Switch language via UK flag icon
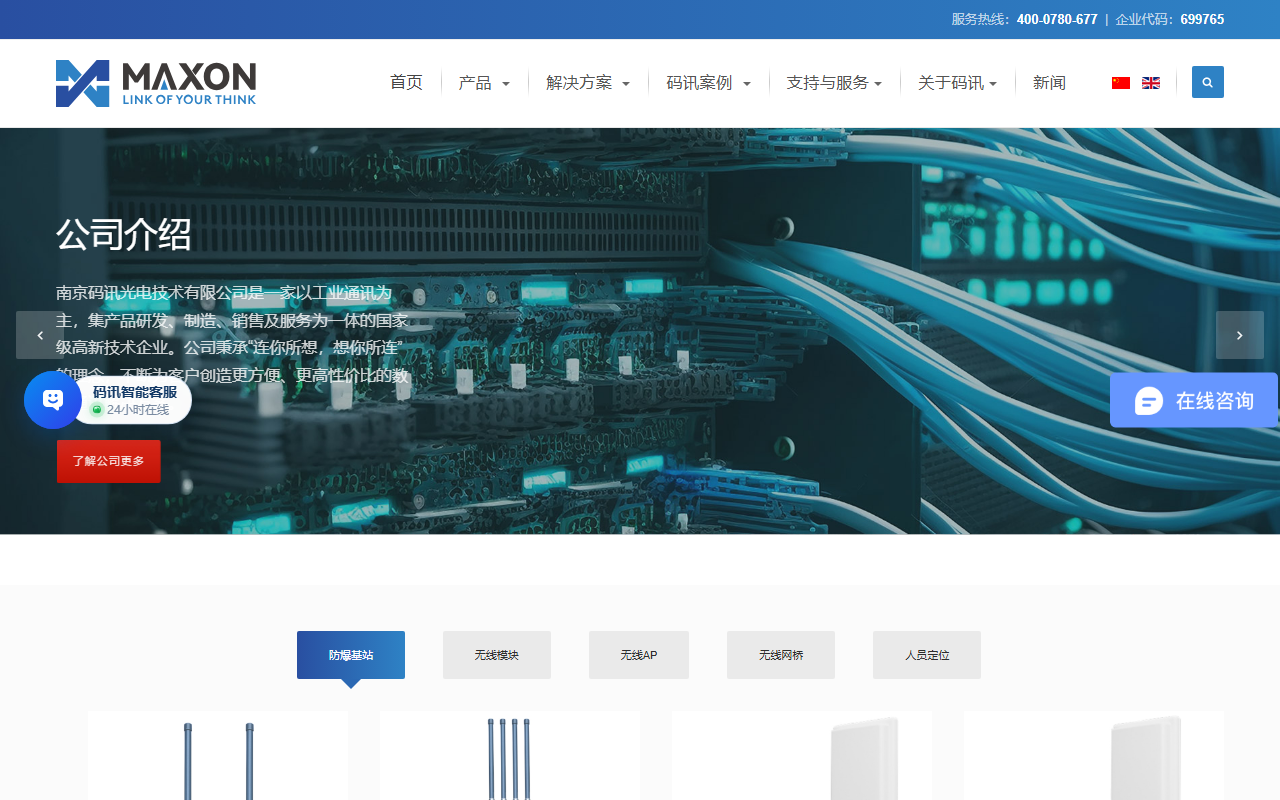 coord(1151,83)
